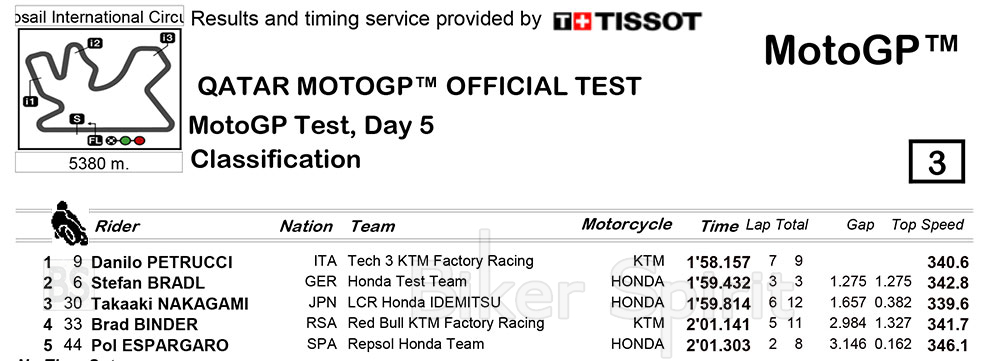
Task: Click the i3 sector marker on track map
Action: click(x=167, y=38)
